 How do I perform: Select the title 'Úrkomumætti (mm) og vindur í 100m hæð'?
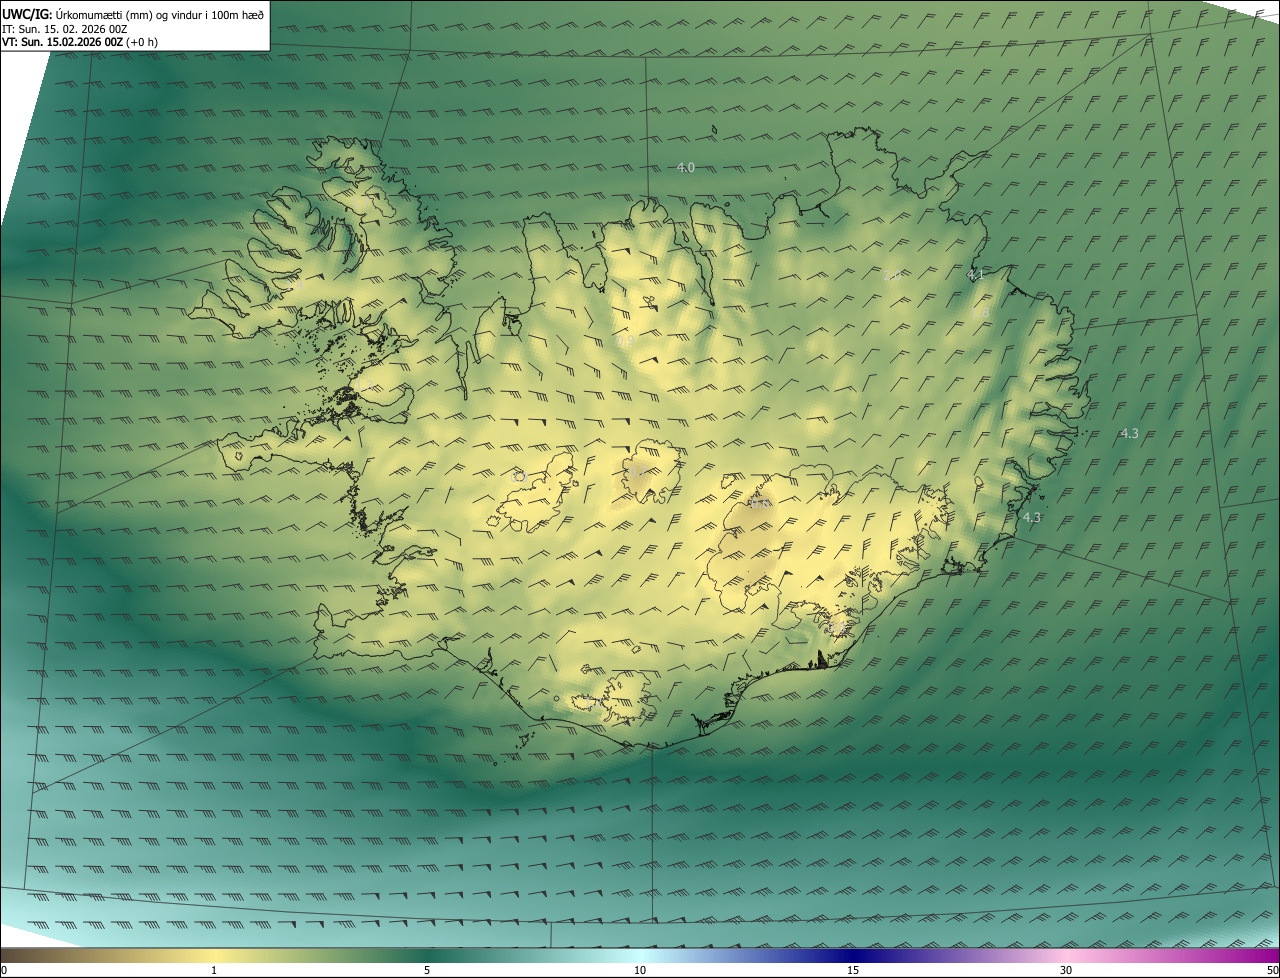point(160,14)
